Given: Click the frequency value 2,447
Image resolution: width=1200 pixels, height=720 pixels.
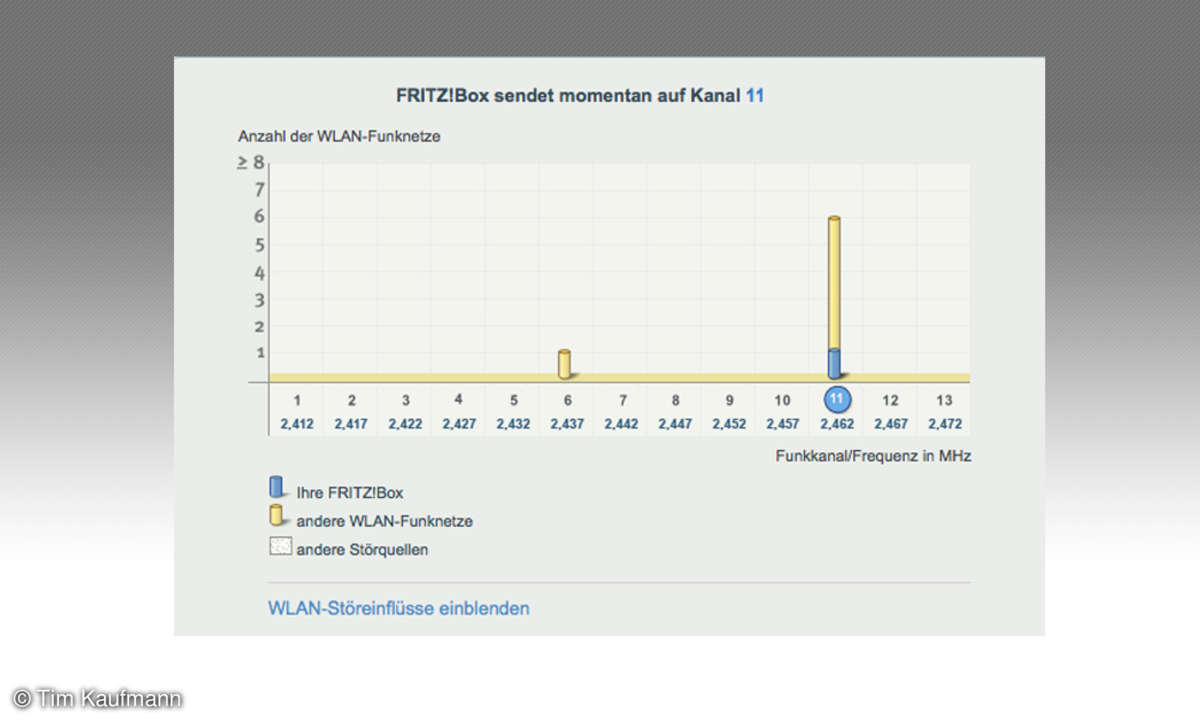Looking at the screenshot, I should click(x=675, y=424).
